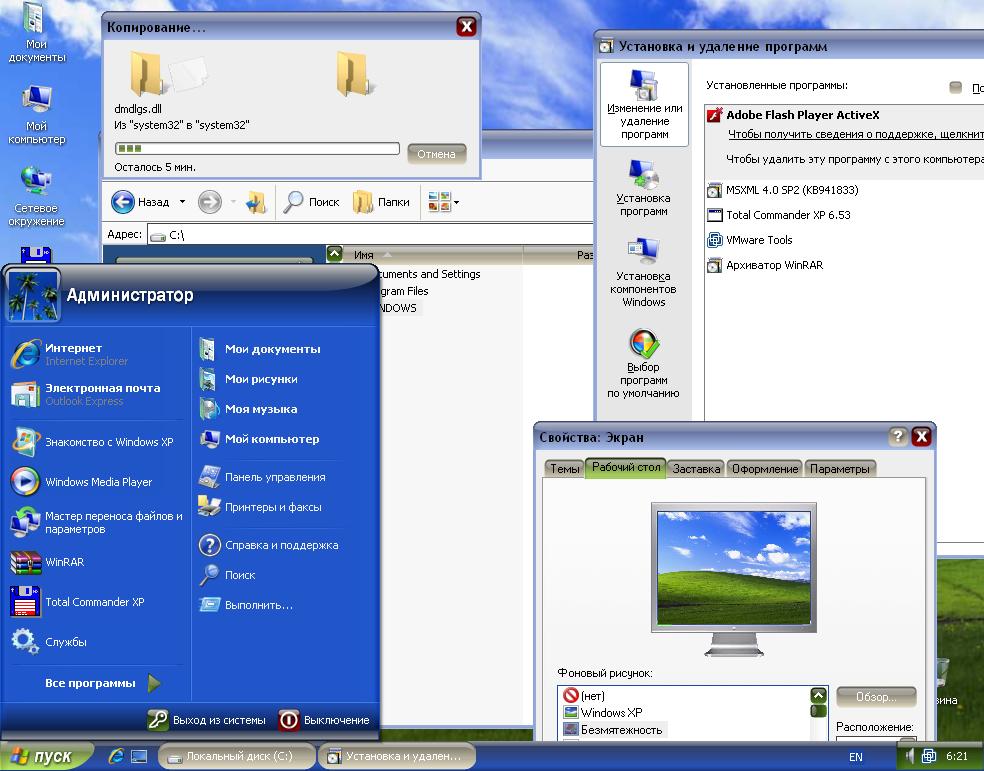Click the Поиск search toolbar button
The width and height of the screenshot is (984, 771).
[x=313, y=202]
